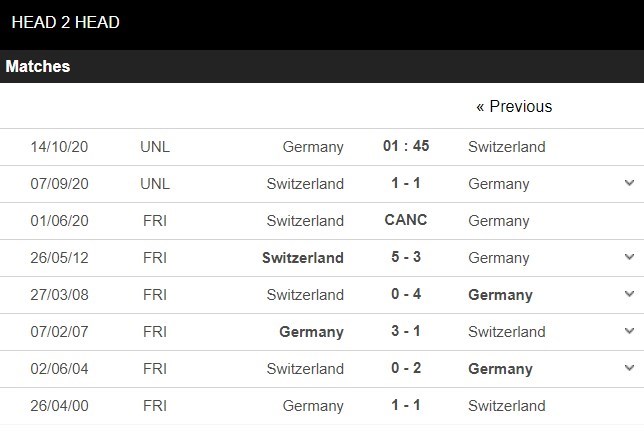Click bold Switzerland in the 26/05/12 row
This screenshot has height=434, width=644.
click(x=303, y=257)
